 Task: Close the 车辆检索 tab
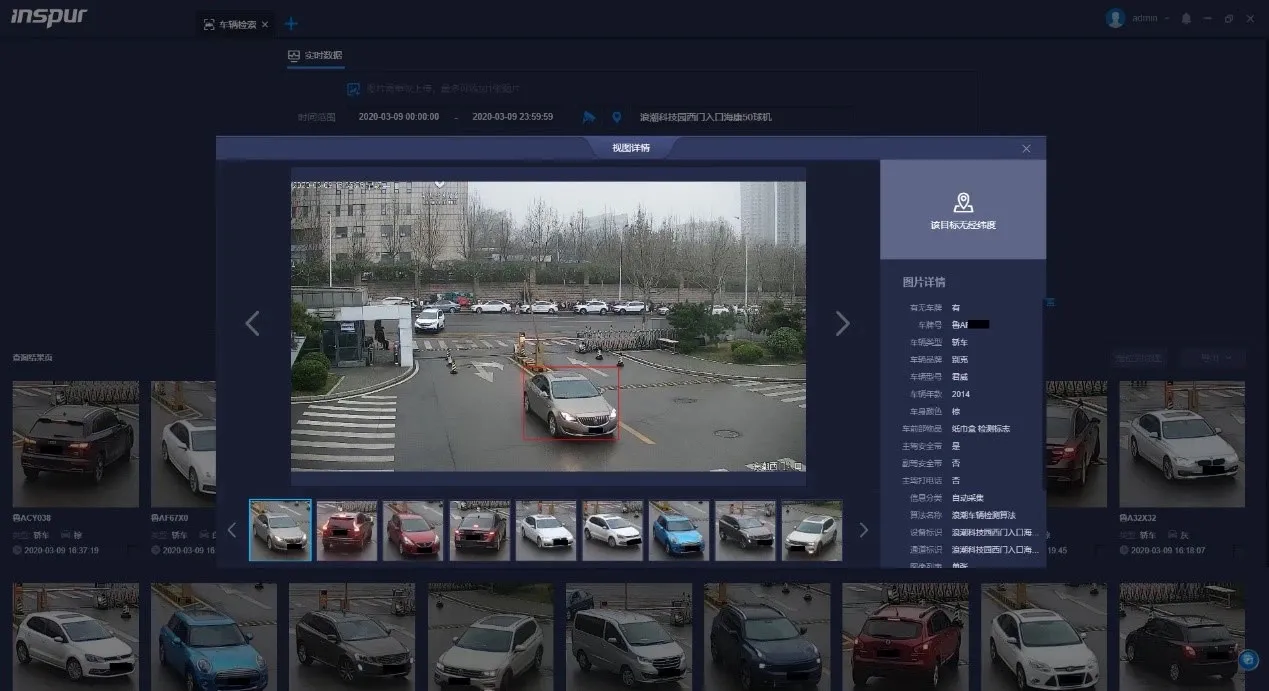click(265, 24)
